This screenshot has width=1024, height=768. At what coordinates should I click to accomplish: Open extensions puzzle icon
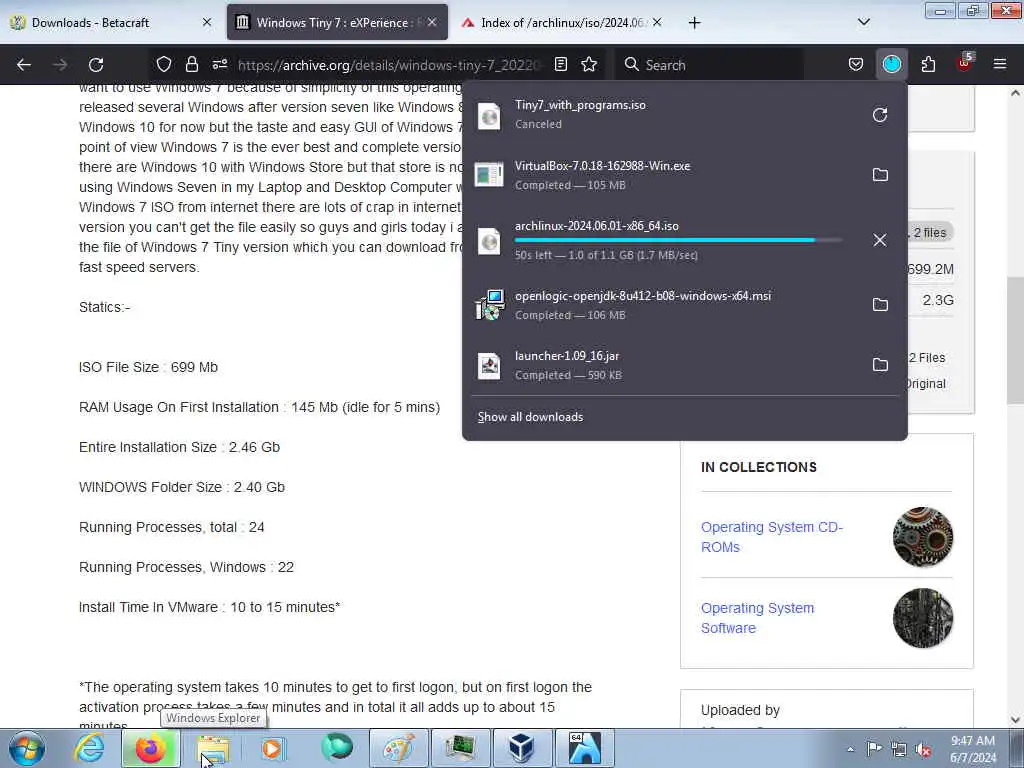click(x=928, y=64)
